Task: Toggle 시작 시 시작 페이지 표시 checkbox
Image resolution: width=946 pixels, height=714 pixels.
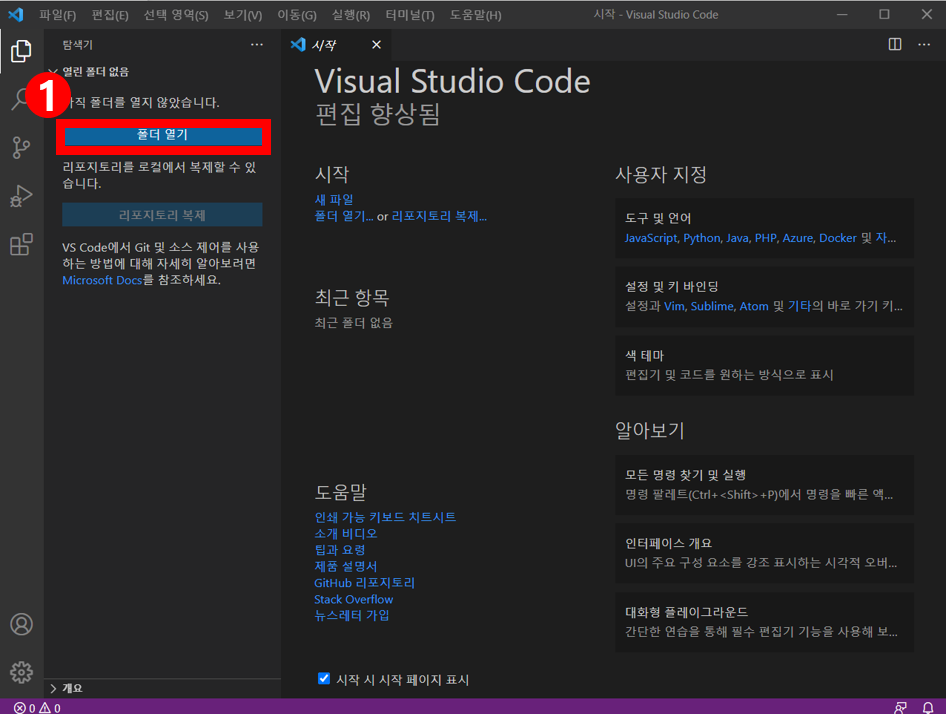Action: pos(324,678)
